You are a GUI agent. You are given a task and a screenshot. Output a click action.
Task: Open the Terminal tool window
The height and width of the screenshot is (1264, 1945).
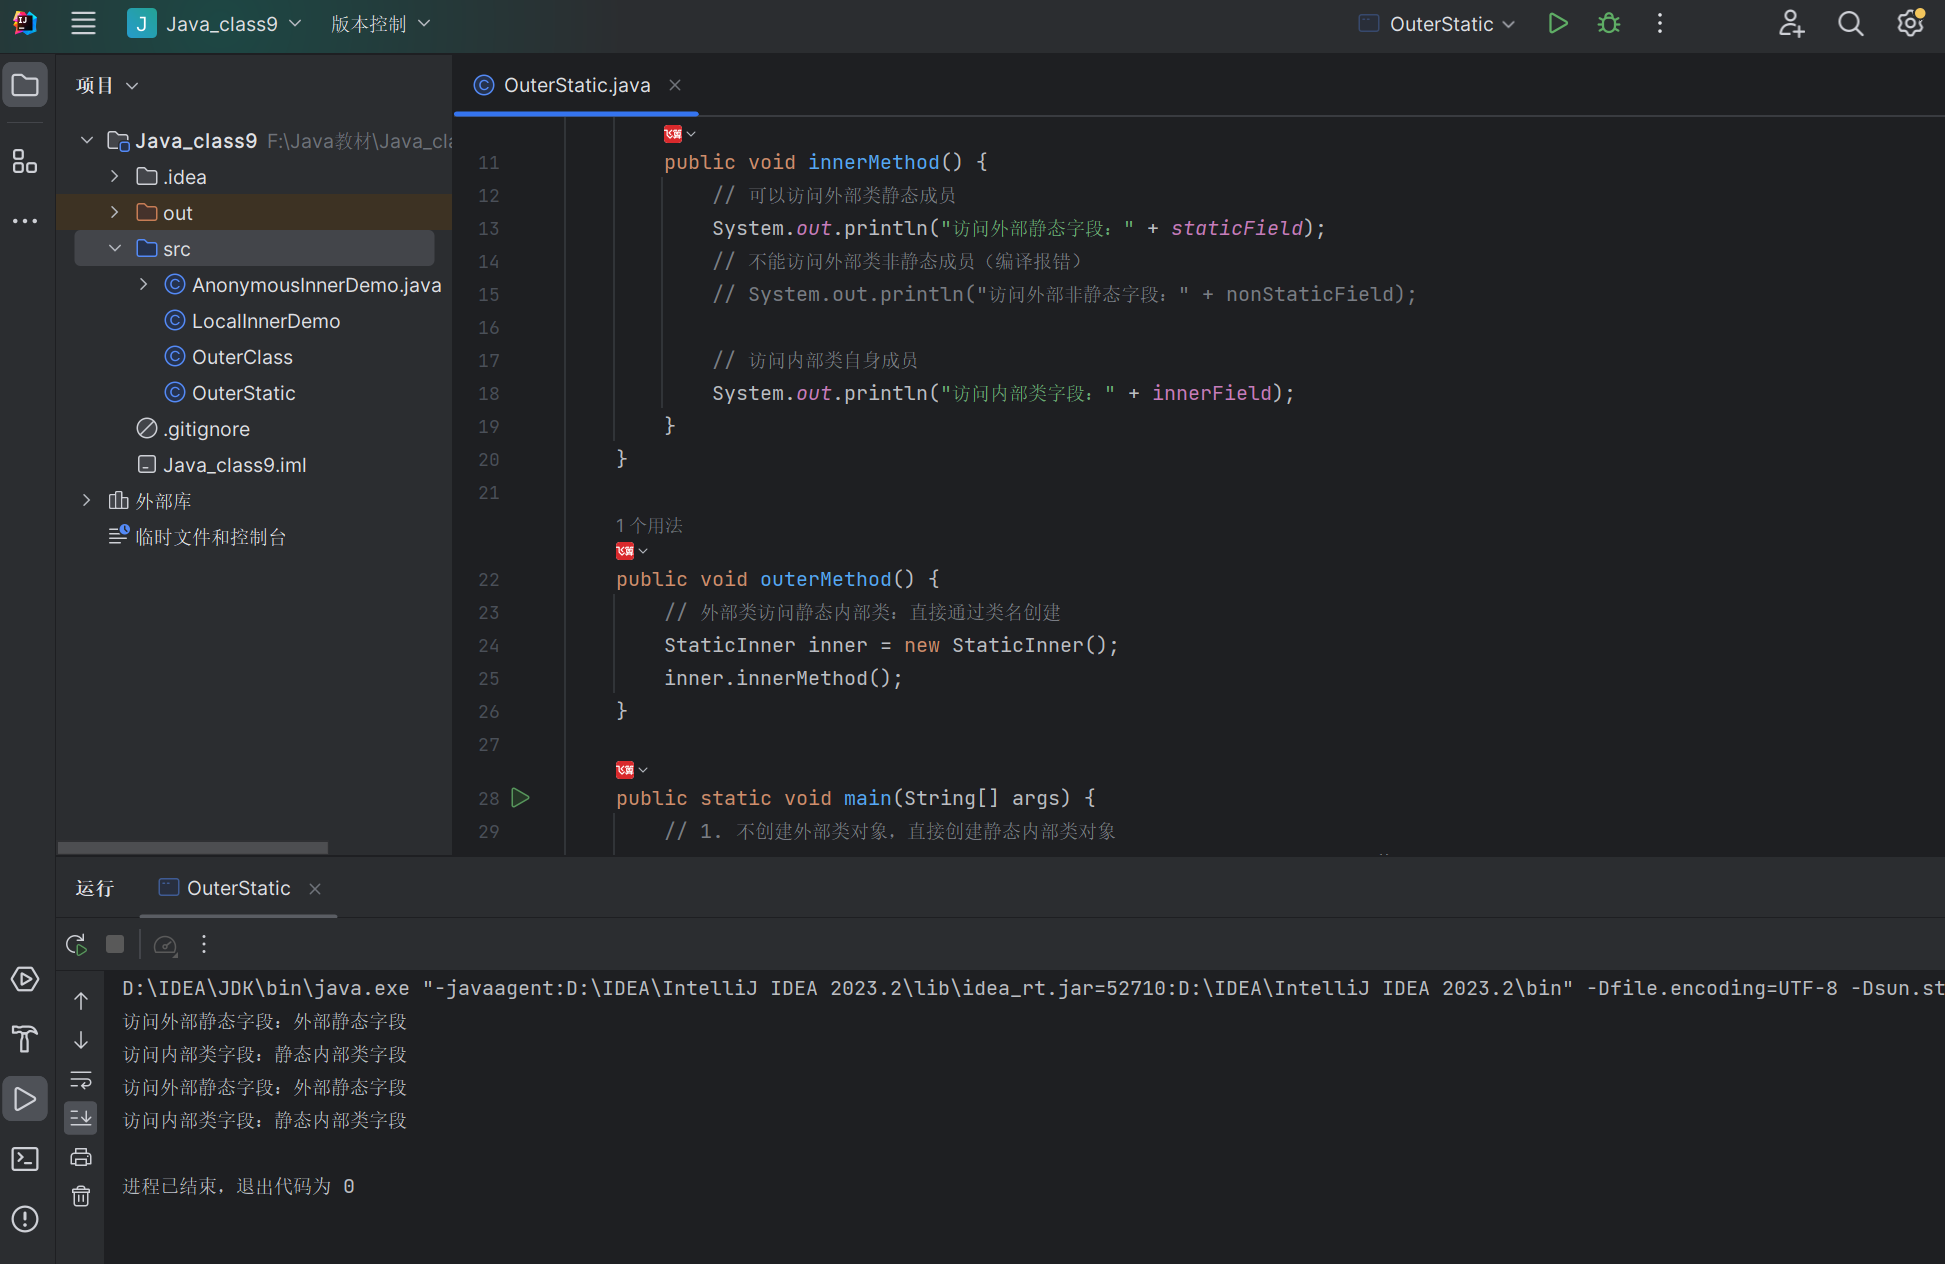[x=25, y=1159]
